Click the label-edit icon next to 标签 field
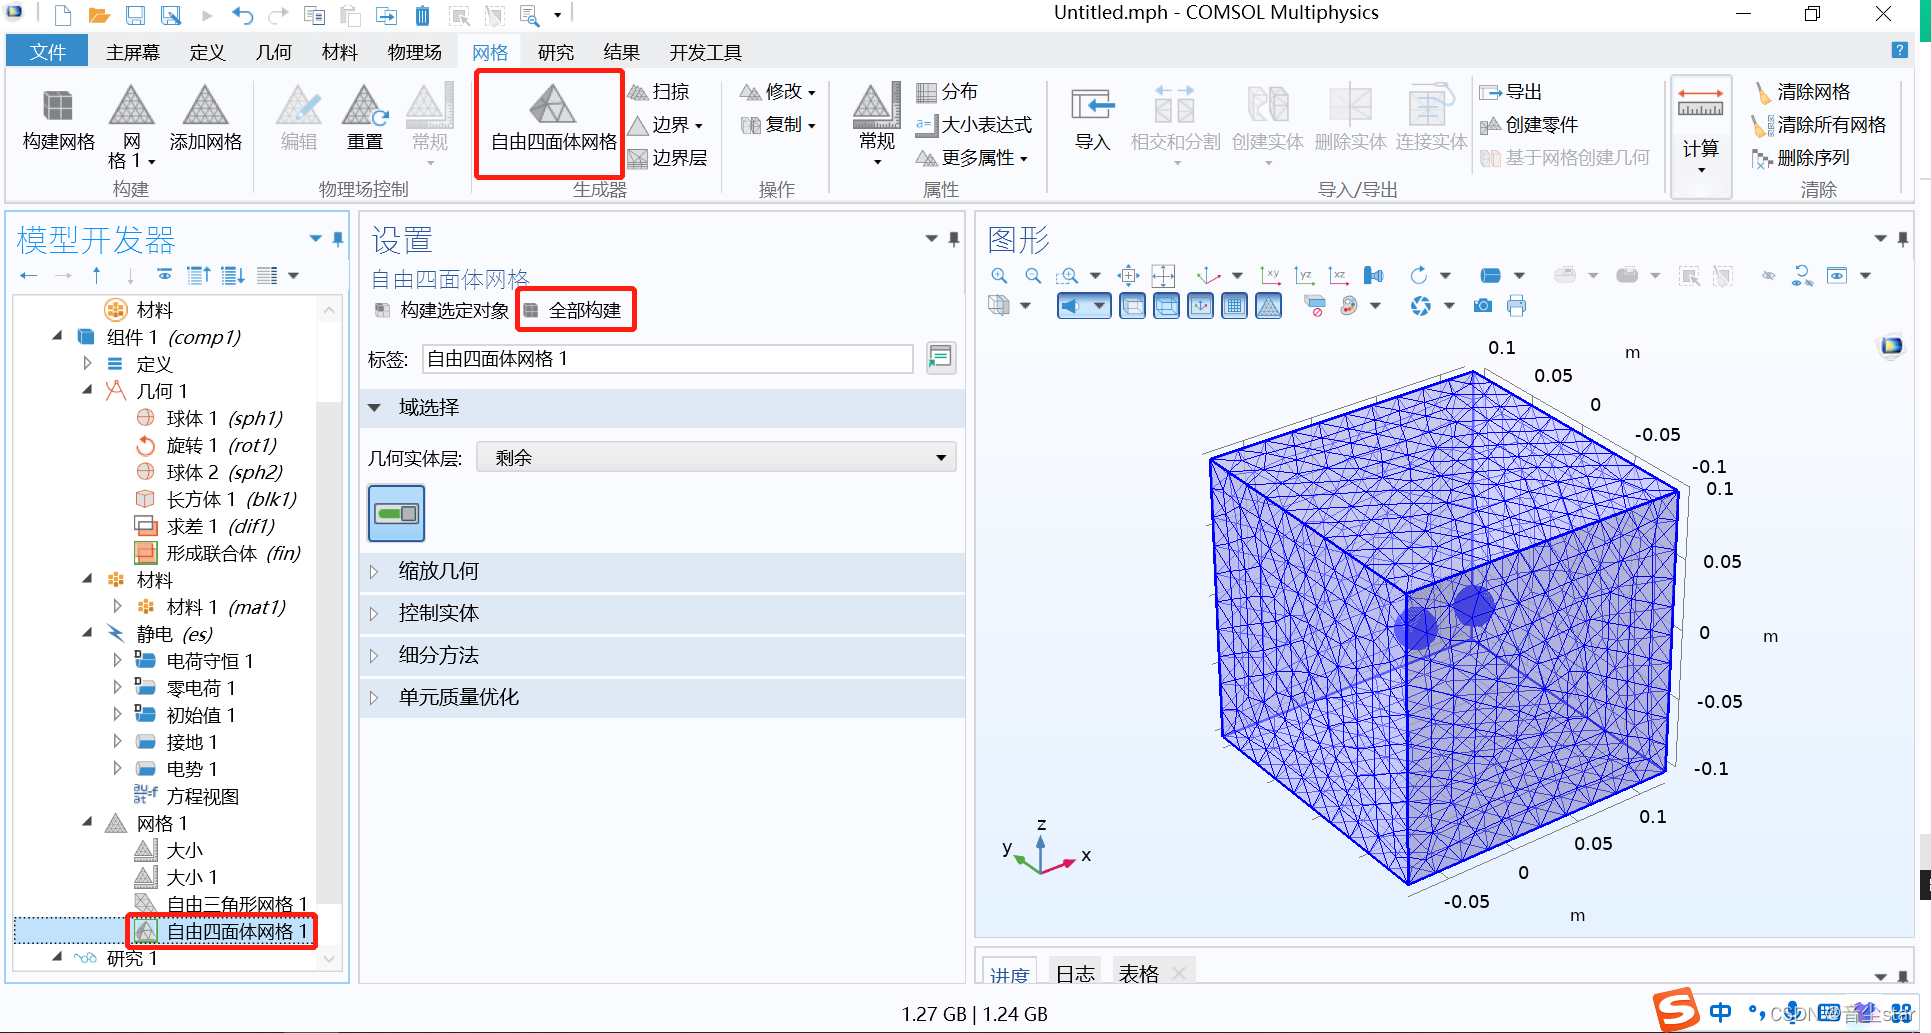1931x1033 pixels. (940, 358)
